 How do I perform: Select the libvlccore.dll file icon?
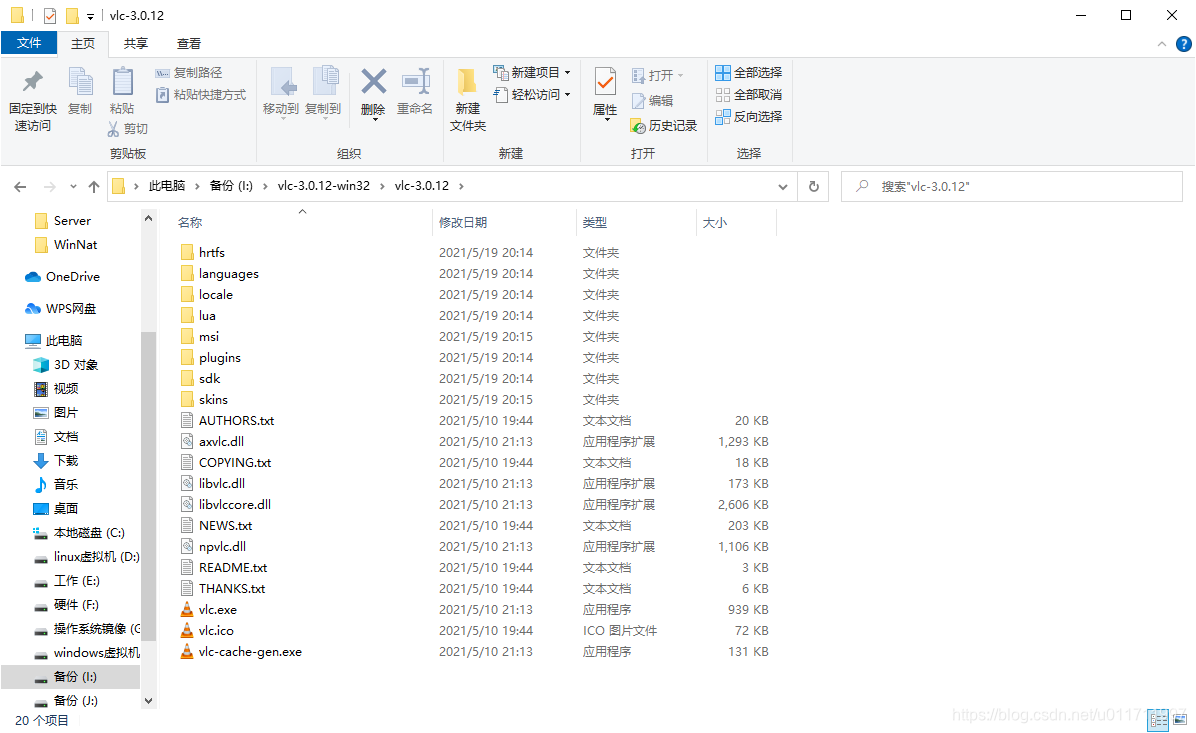point(187,505)
